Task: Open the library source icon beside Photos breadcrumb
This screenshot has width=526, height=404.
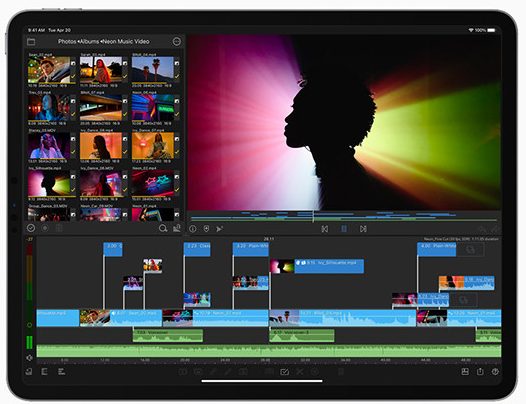Action: [31, 42]
